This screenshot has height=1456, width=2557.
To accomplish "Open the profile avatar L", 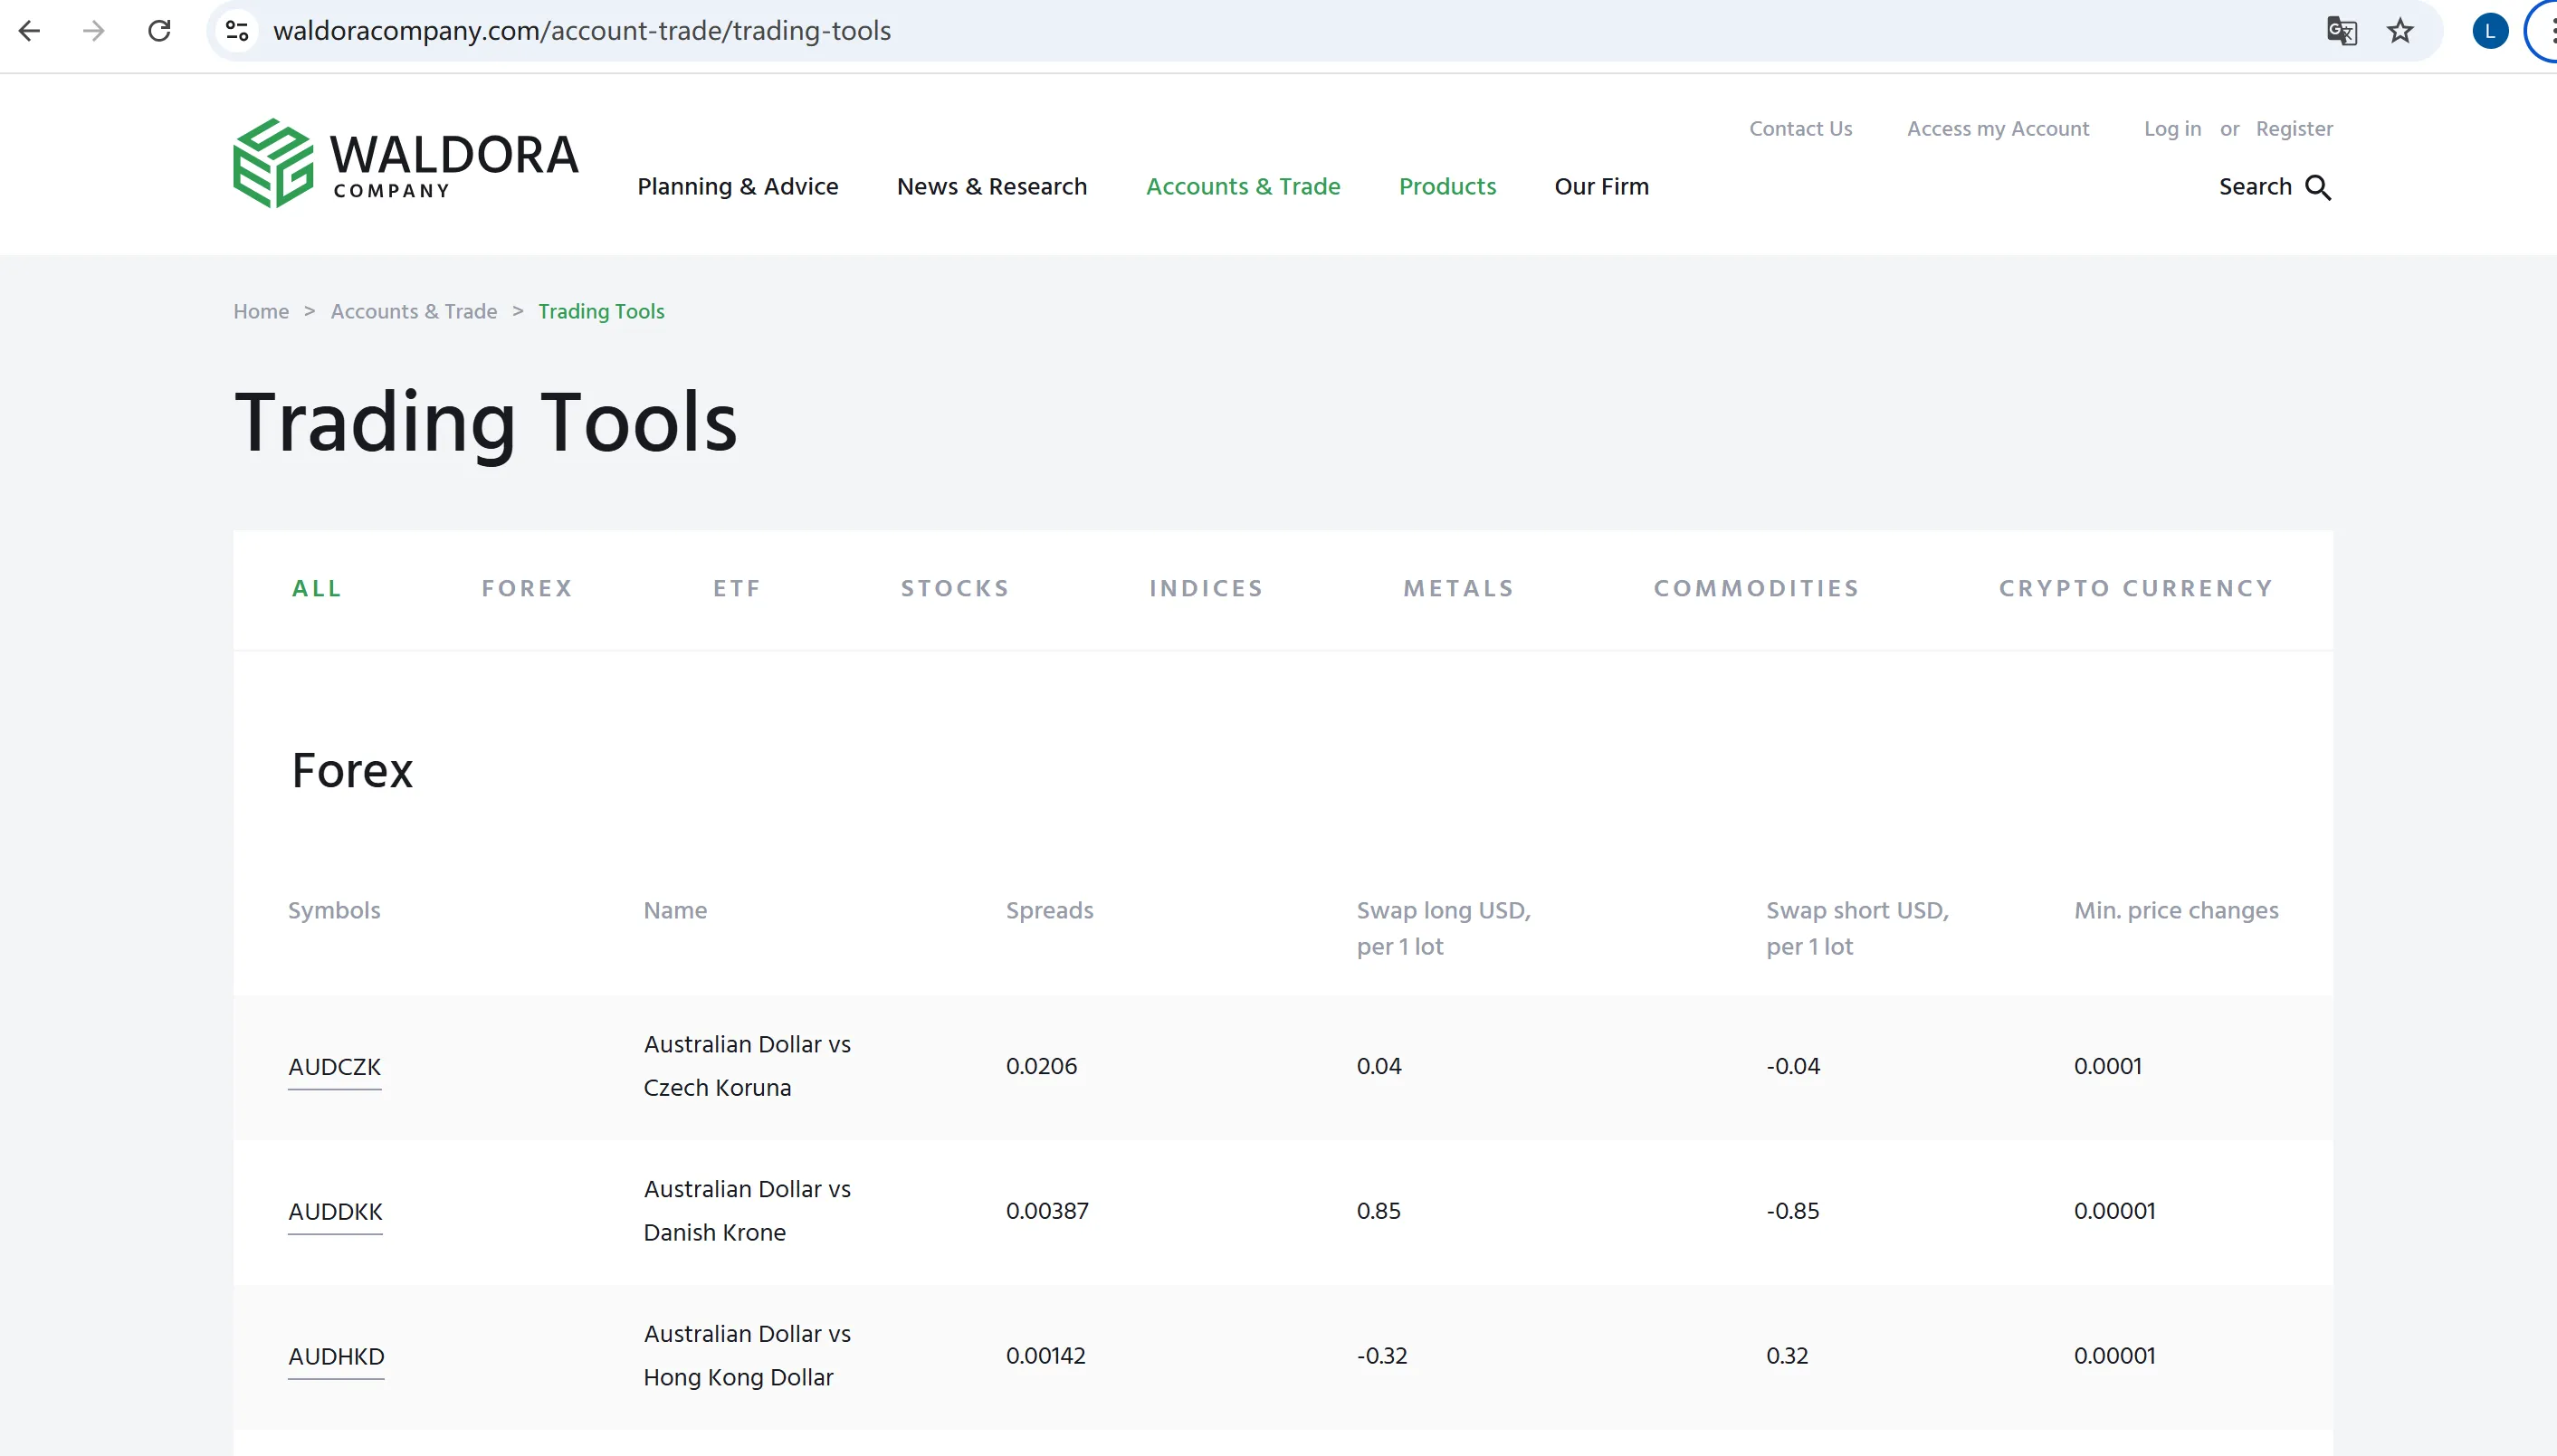I will (x=2490, y=31).
